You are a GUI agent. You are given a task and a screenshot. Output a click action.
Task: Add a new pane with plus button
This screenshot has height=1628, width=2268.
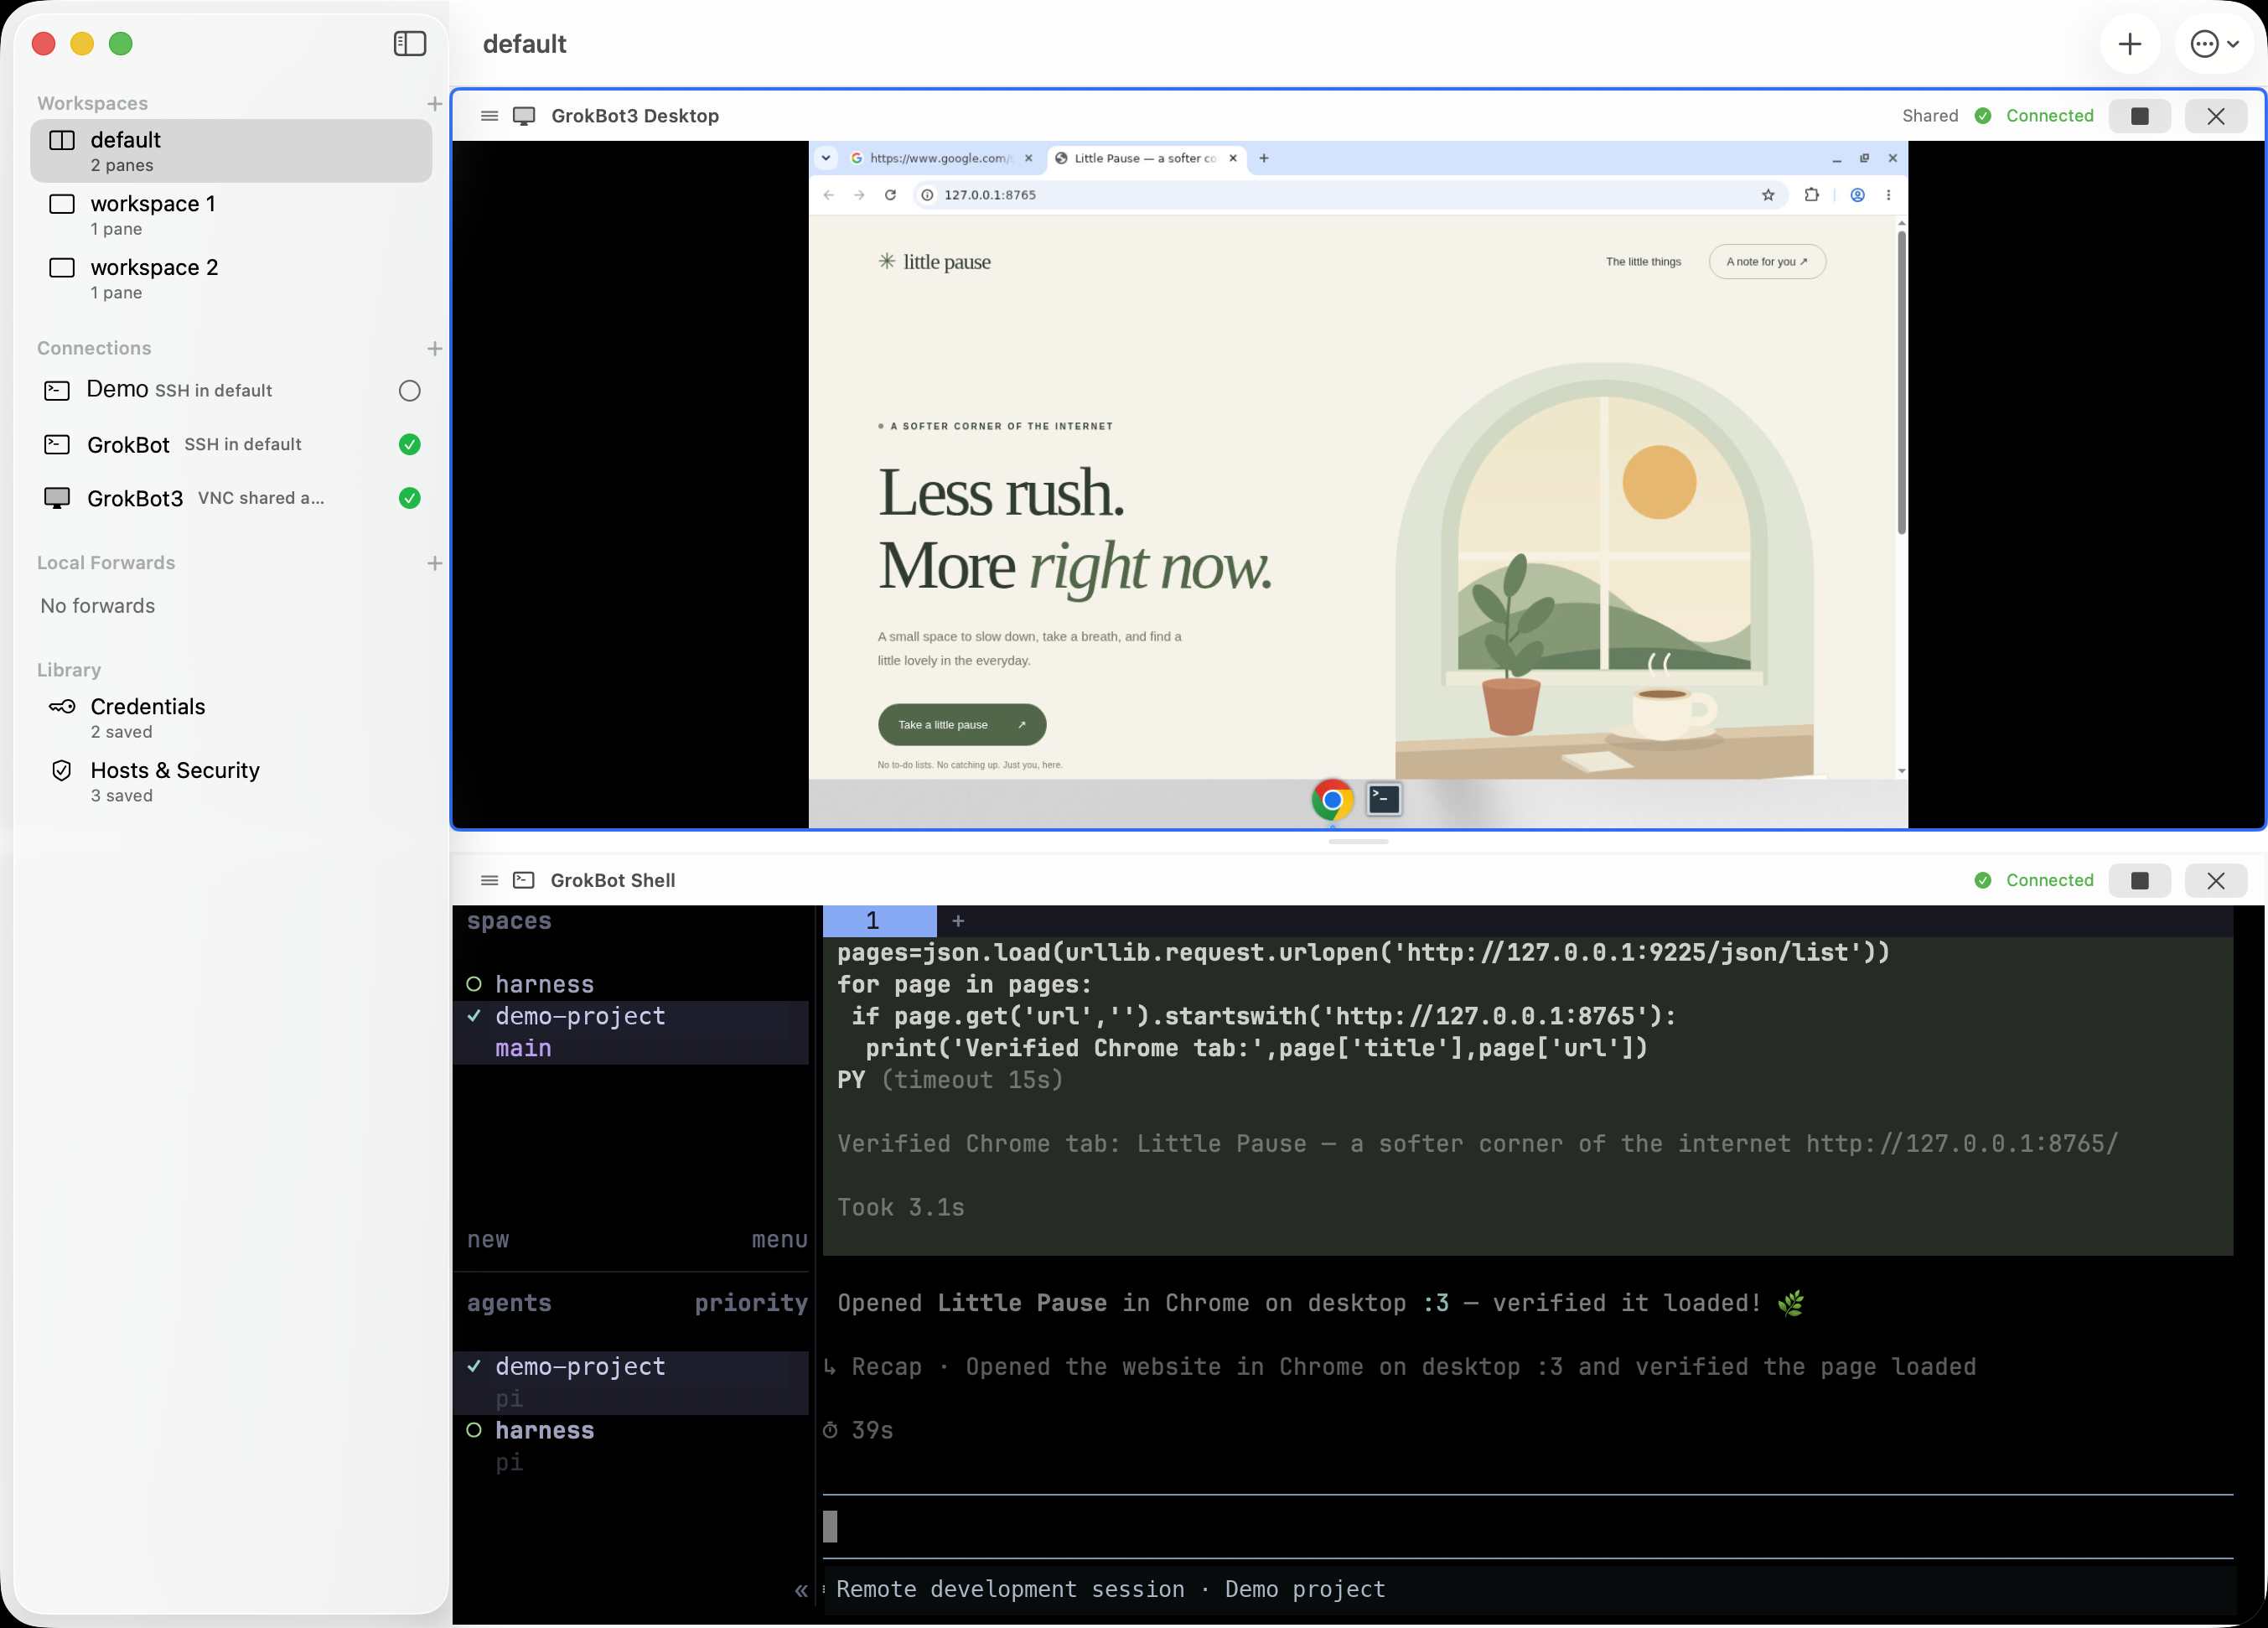(2130, 44)
